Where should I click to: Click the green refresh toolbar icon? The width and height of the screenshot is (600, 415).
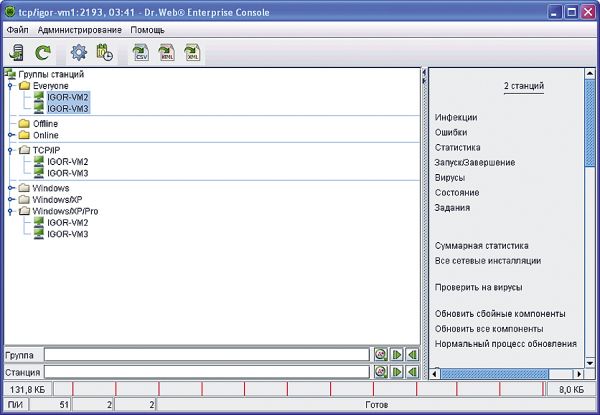coord(43,52)
